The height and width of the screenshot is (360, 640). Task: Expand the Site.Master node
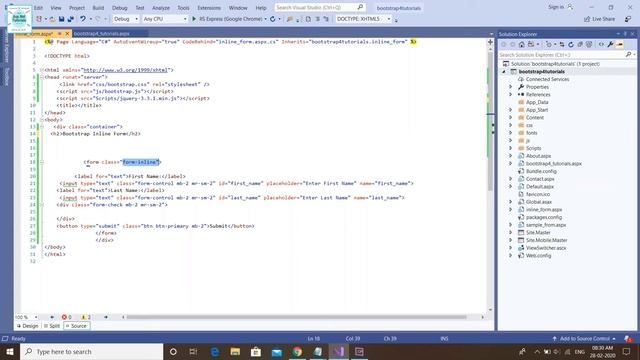[510, 232]
